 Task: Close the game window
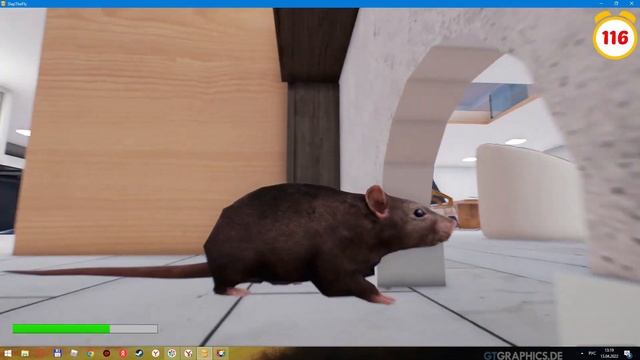(631, 4)
